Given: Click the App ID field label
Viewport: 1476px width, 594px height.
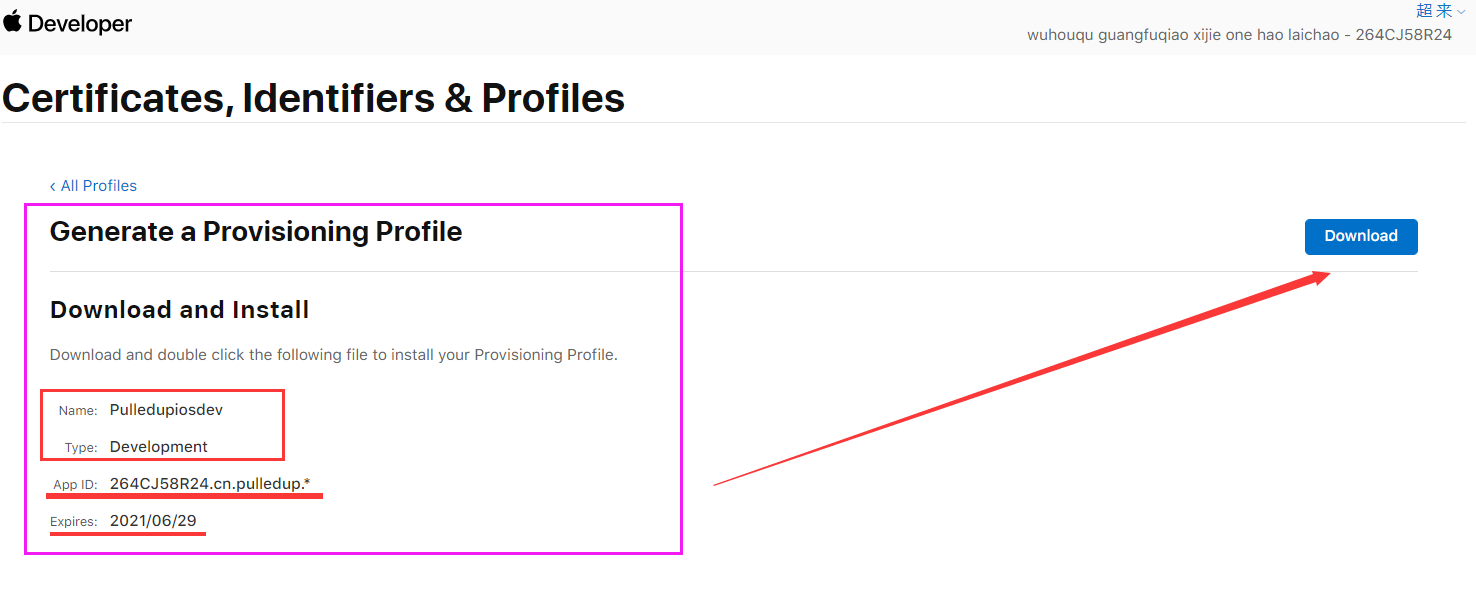Looking at the screenshot, I should (x=75, y=485).
